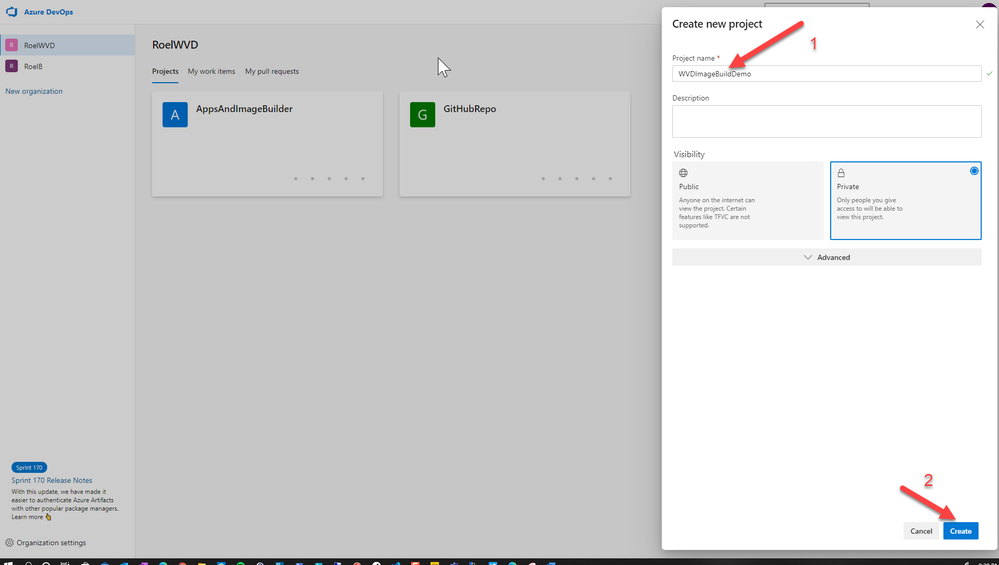Click the Description text area
Screen dimensions: 999x565
click(826, 122)
